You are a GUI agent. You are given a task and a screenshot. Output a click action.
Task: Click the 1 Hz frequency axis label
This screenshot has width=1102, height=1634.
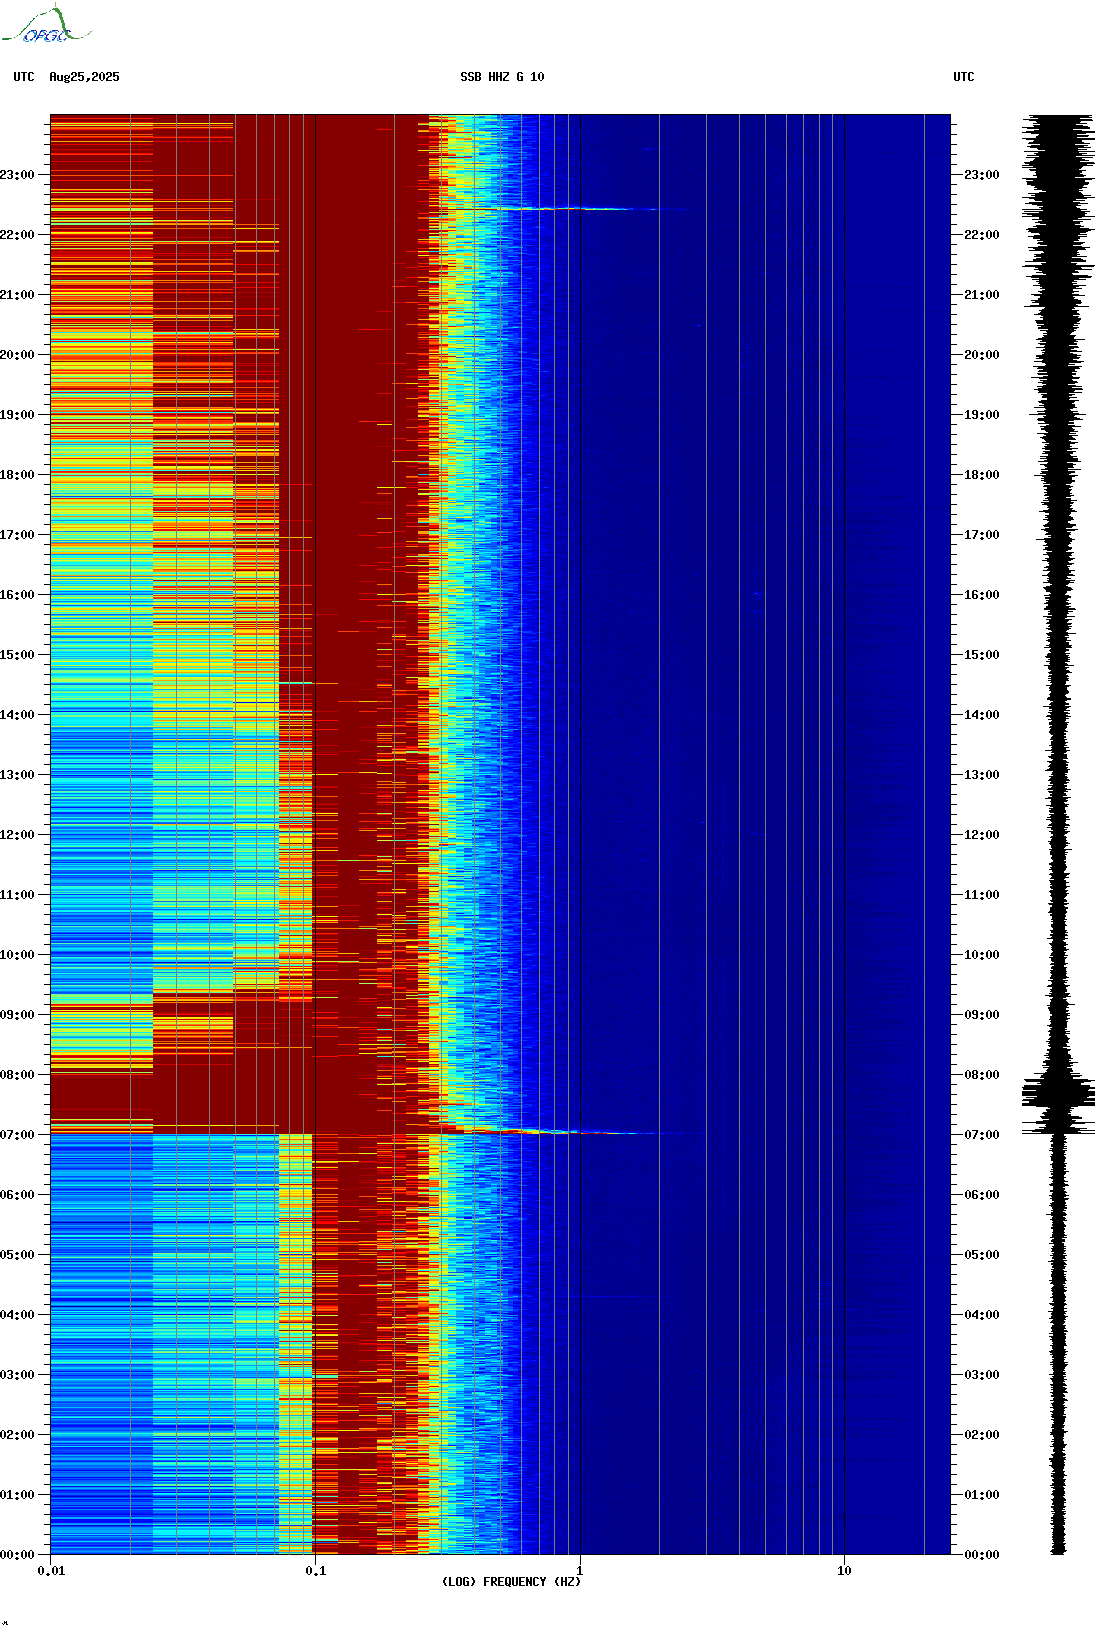(x=580, y=1571)
